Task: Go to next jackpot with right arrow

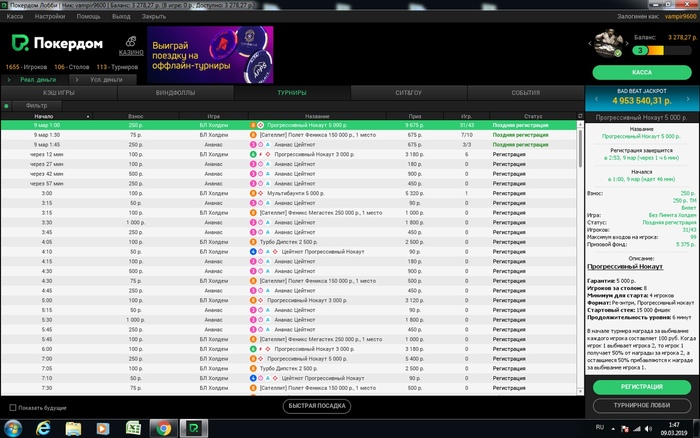Action: pos(688,99)
